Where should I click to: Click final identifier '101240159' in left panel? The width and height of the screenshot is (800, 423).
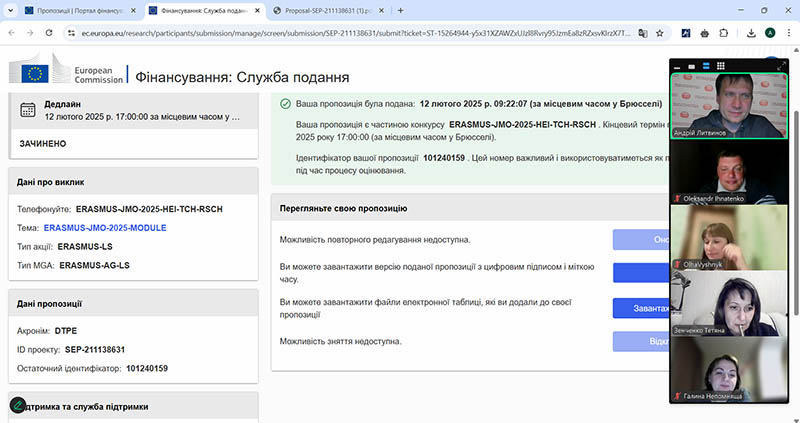(147, 368)
